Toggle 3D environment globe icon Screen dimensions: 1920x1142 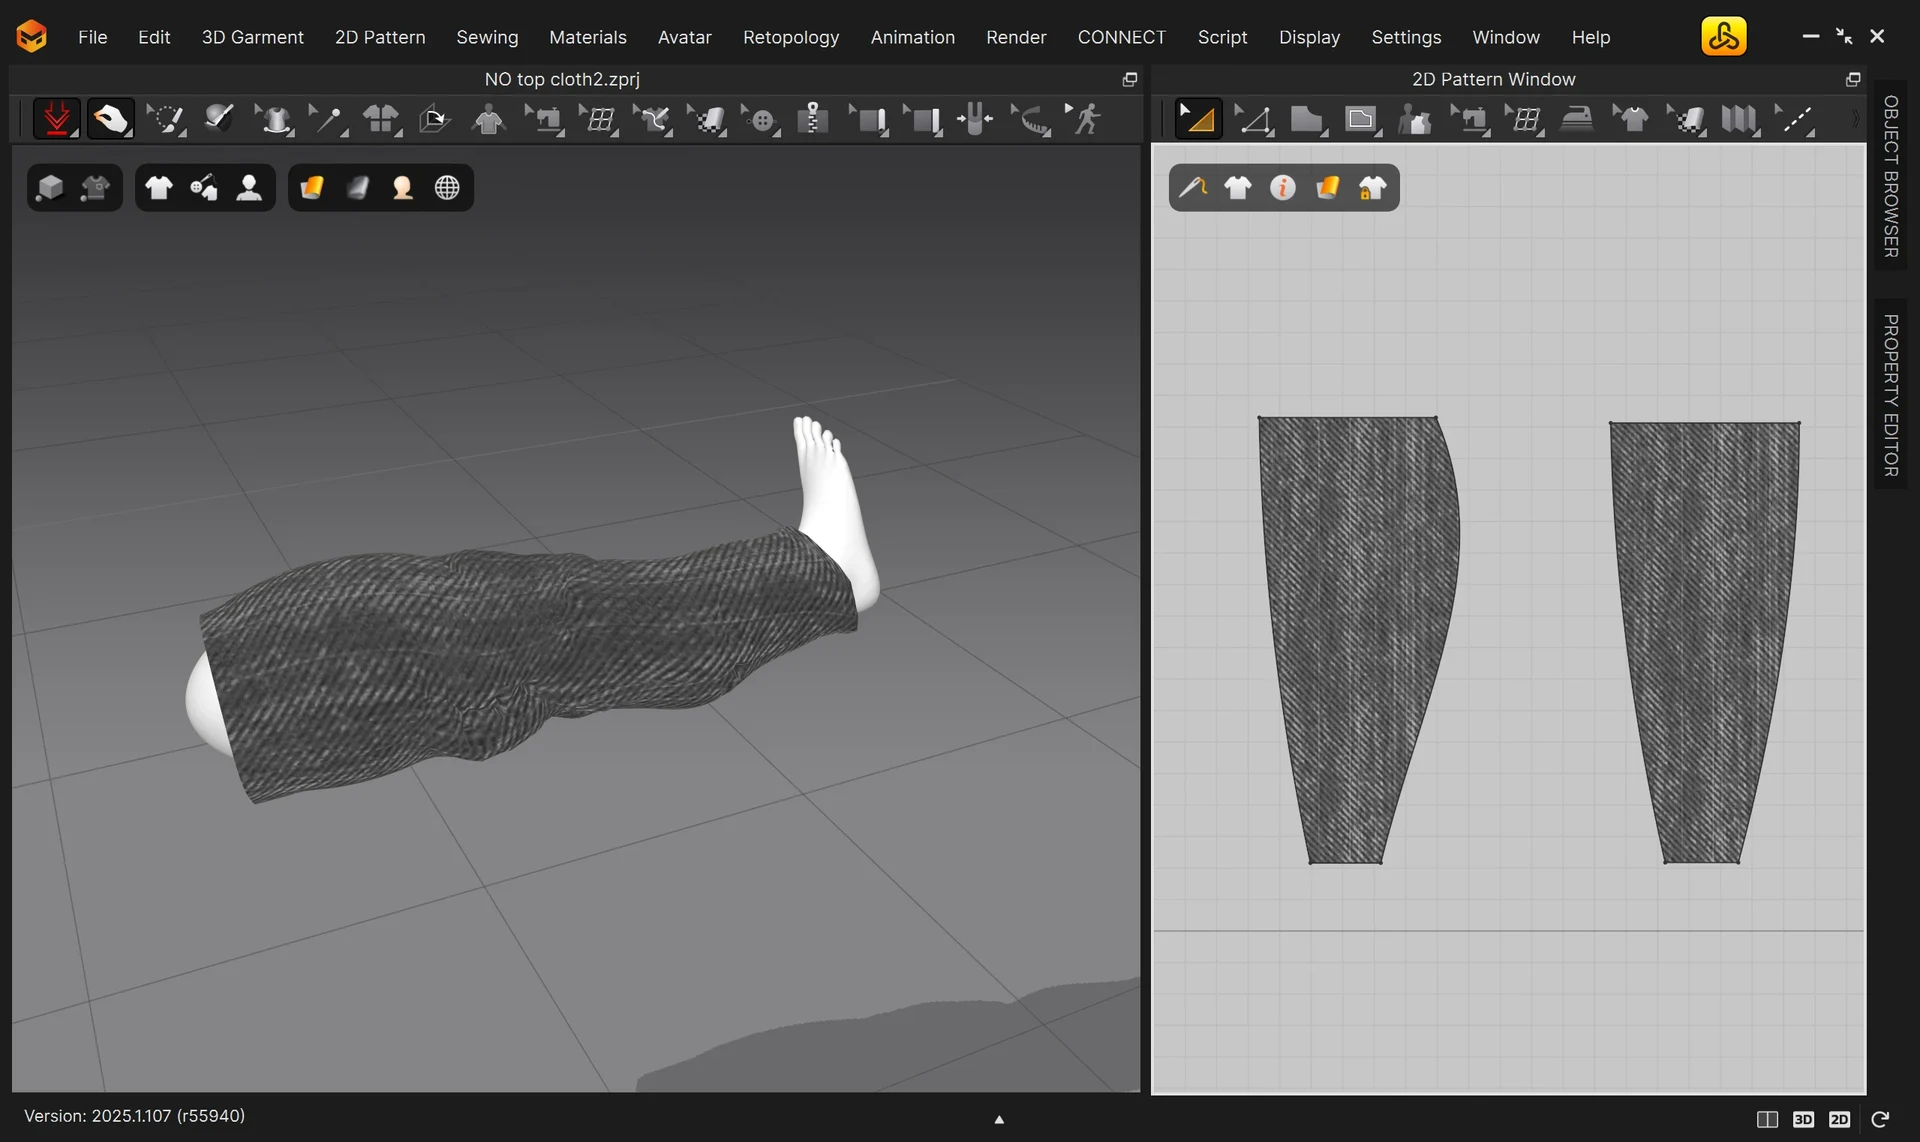[447, 188]
